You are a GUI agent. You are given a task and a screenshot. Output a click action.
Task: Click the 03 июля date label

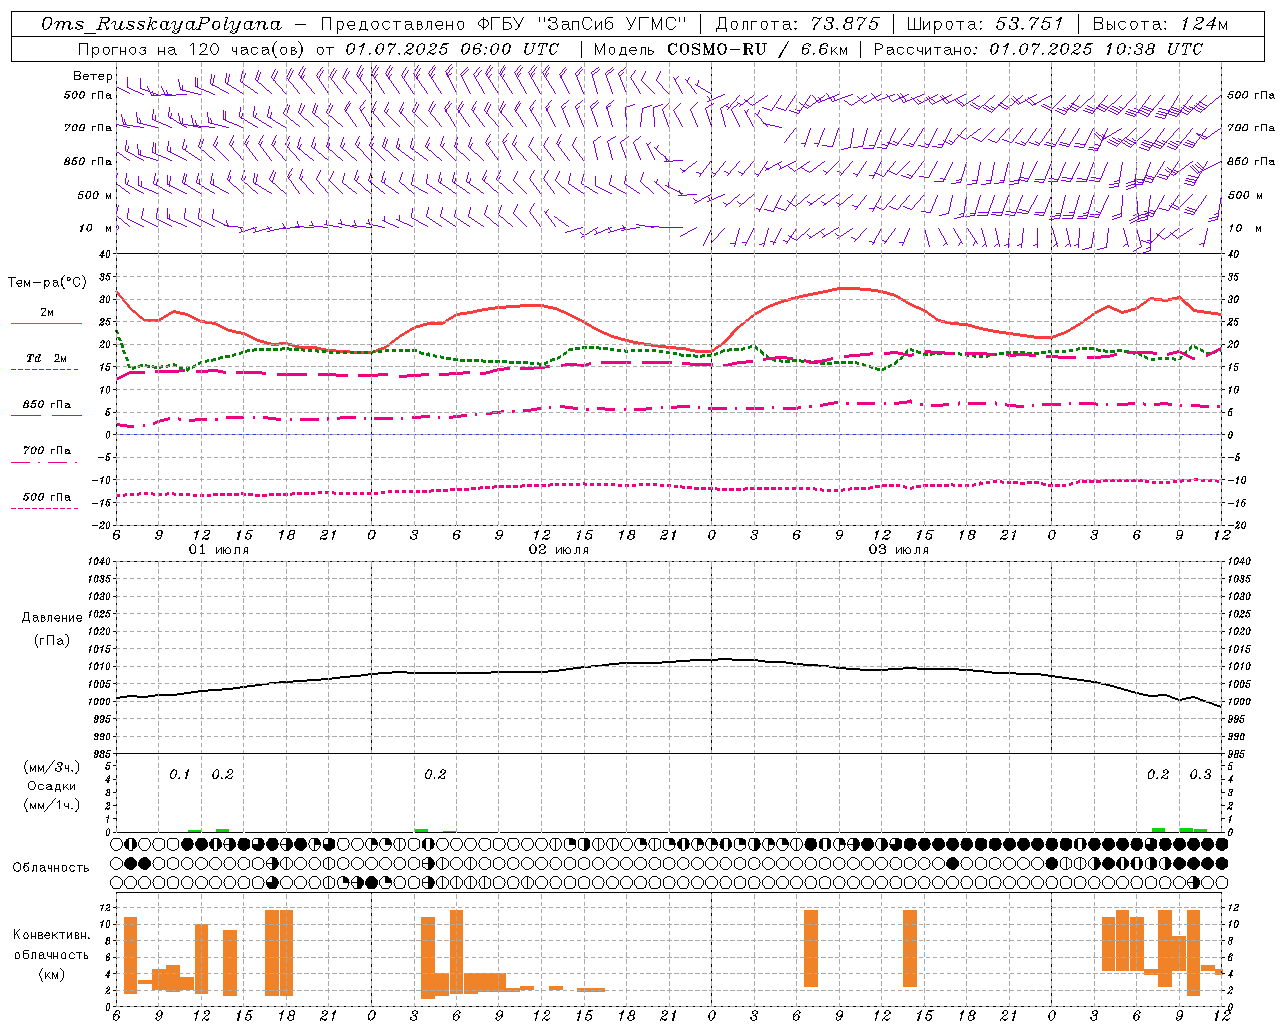pyautogui.click(x=899, y=550)
